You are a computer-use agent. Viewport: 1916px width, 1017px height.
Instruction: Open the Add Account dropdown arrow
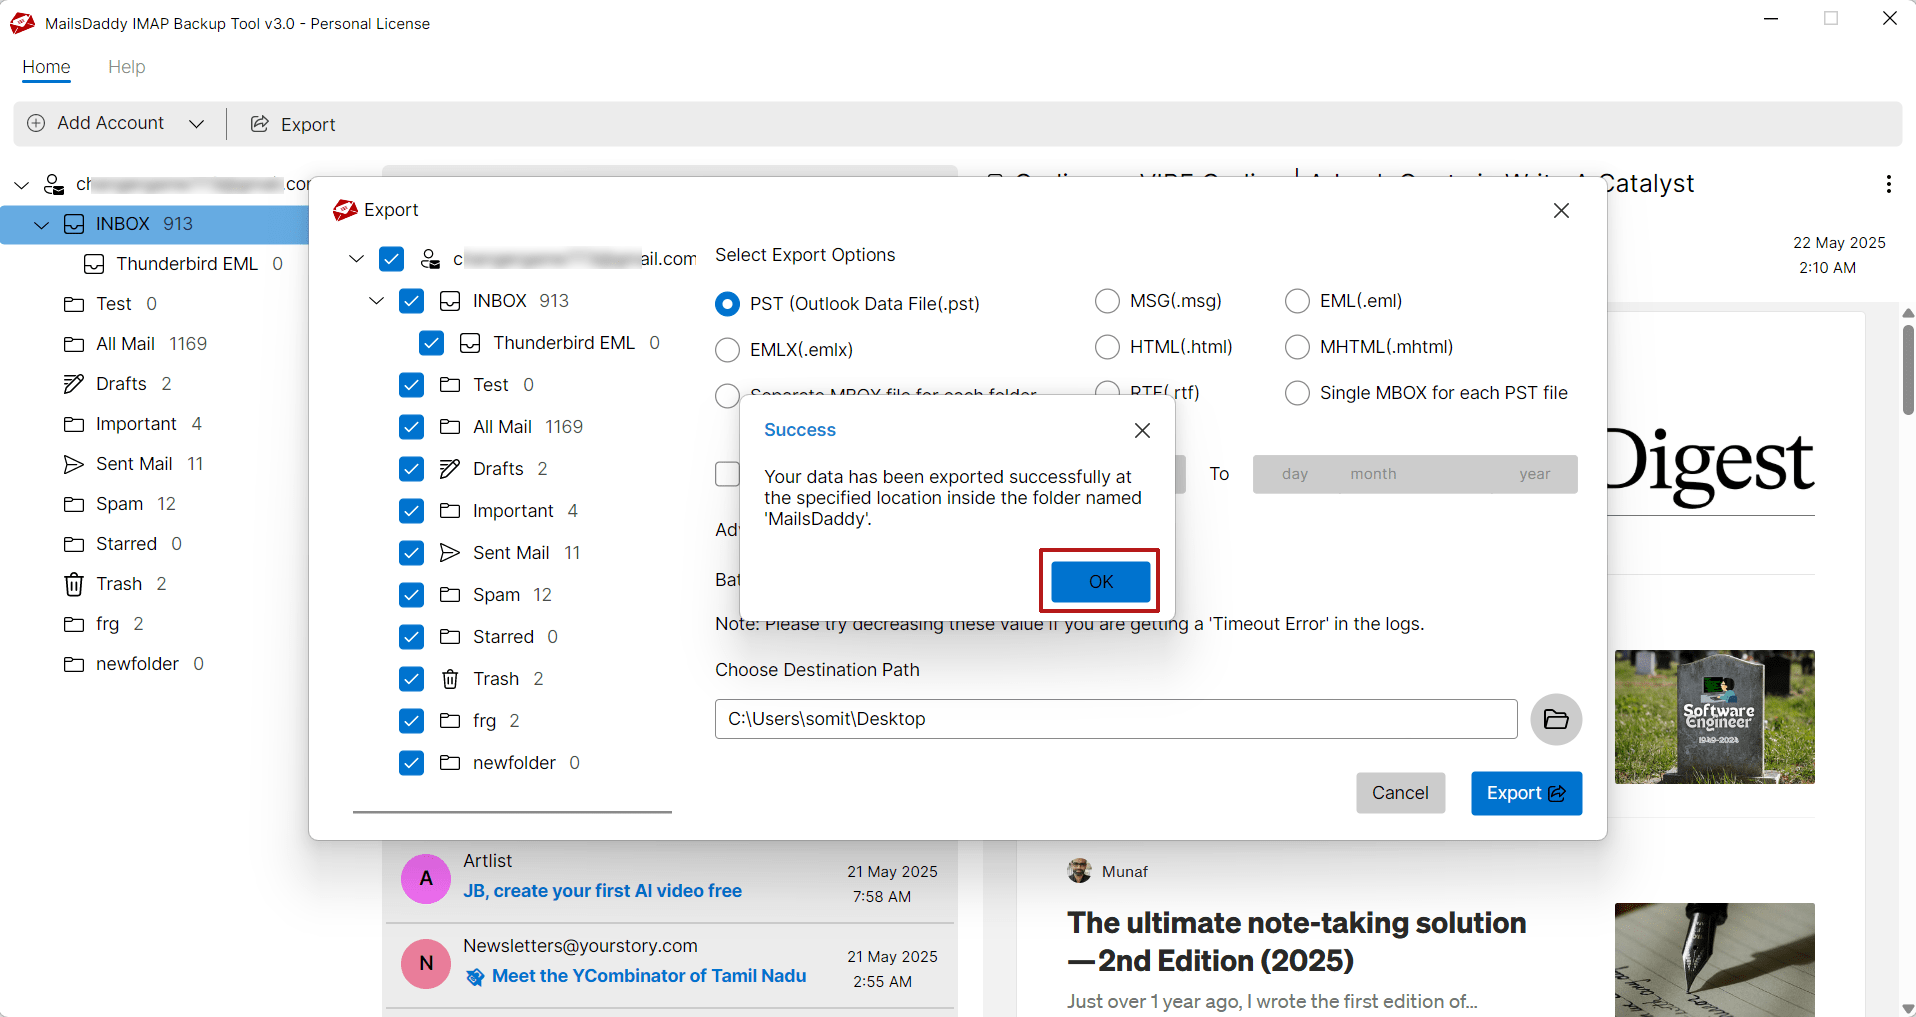point(197,124)
